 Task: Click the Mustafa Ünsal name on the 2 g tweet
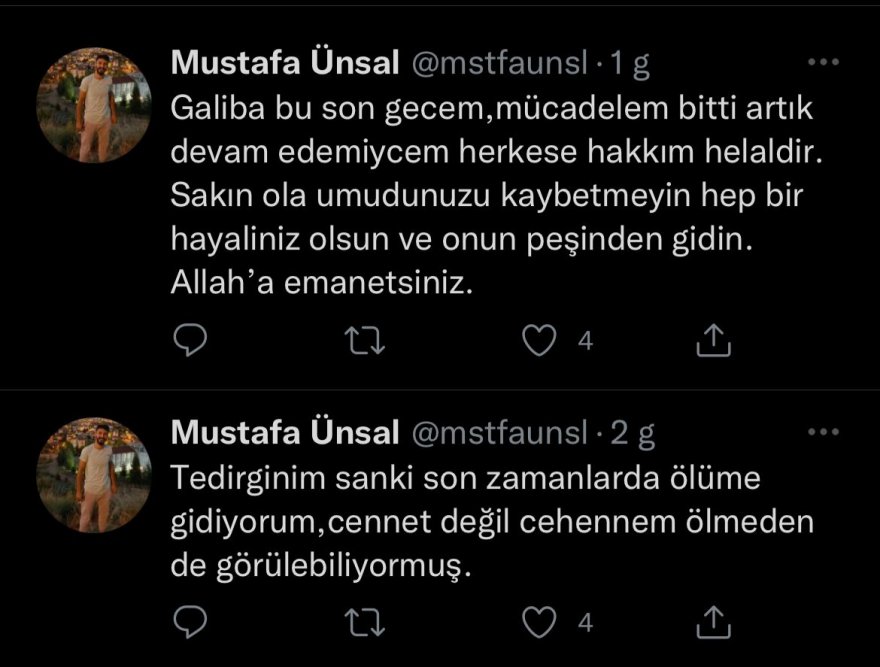point(285,432)
